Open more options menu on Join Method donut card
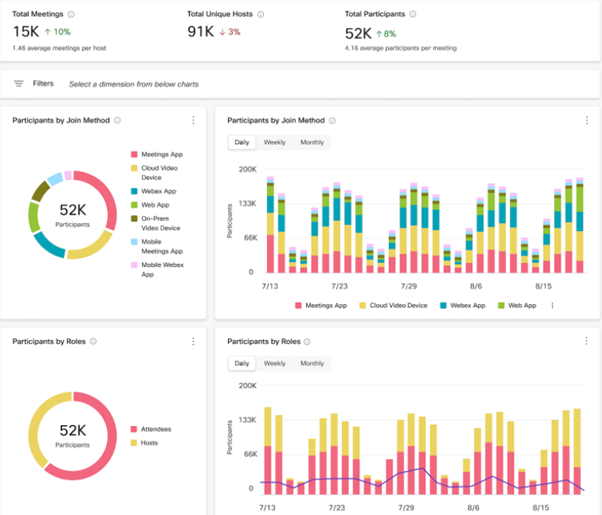Viewport: 602px width, 515px height. click(x=193, y=120)
